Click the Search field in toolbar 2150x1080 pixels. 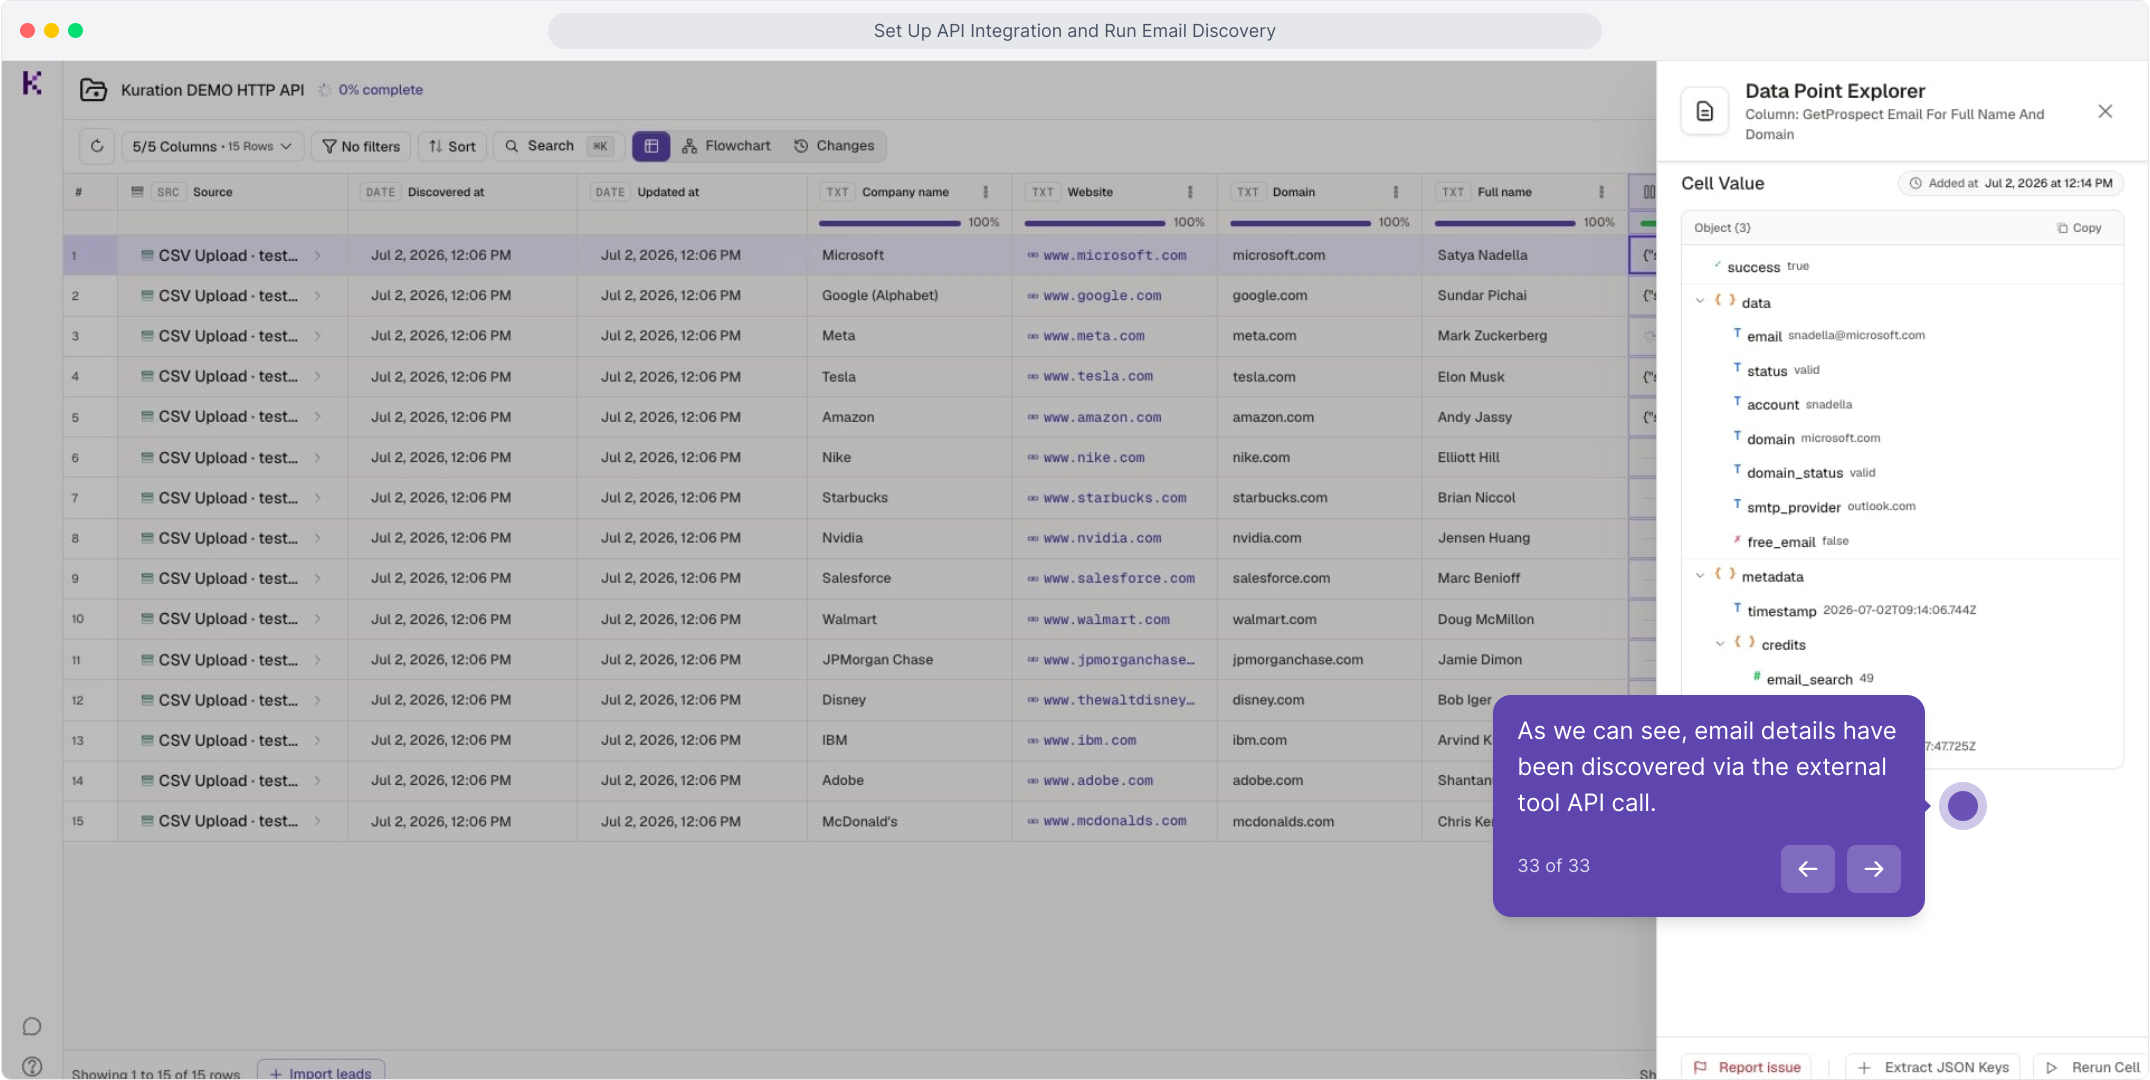pyautogui.click(x=559, y=146)
